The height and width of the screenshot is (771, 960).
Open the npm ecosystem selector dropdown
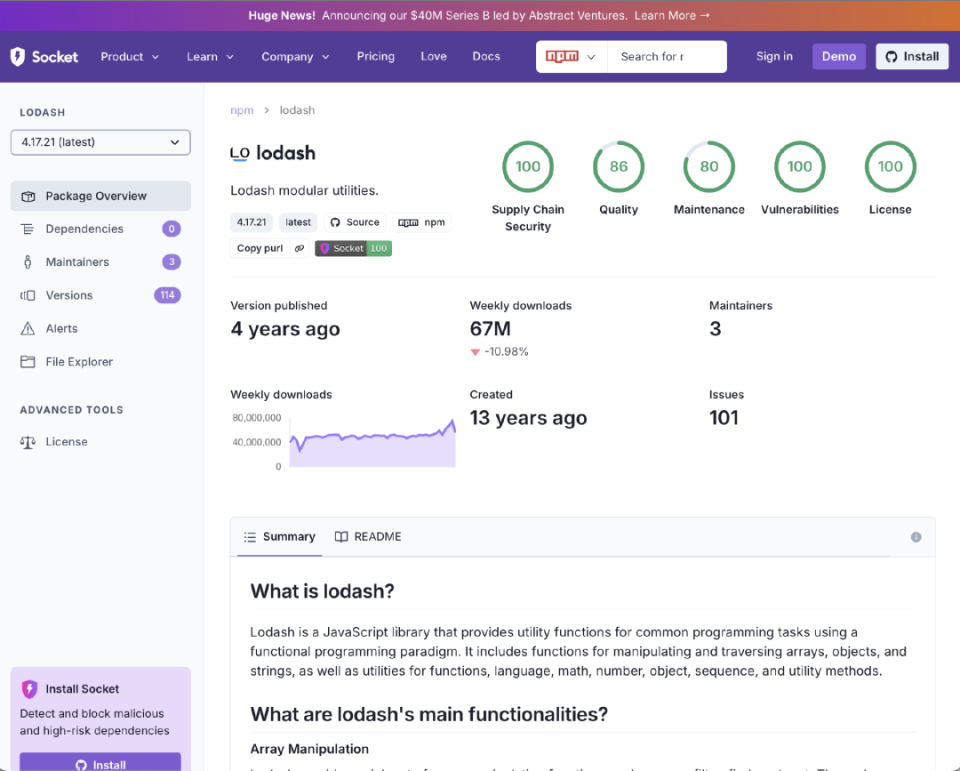pyautogui.click(x=571, y=56)
